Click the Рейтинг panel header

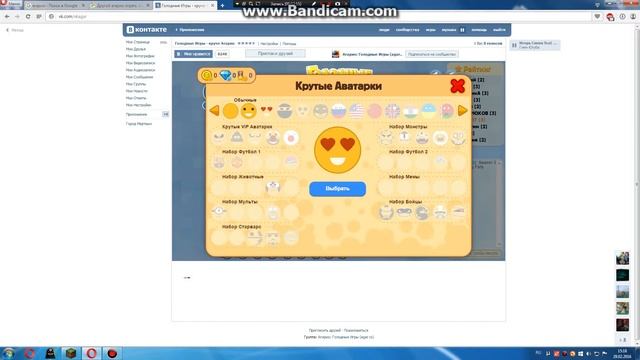(x=473, y=69)
